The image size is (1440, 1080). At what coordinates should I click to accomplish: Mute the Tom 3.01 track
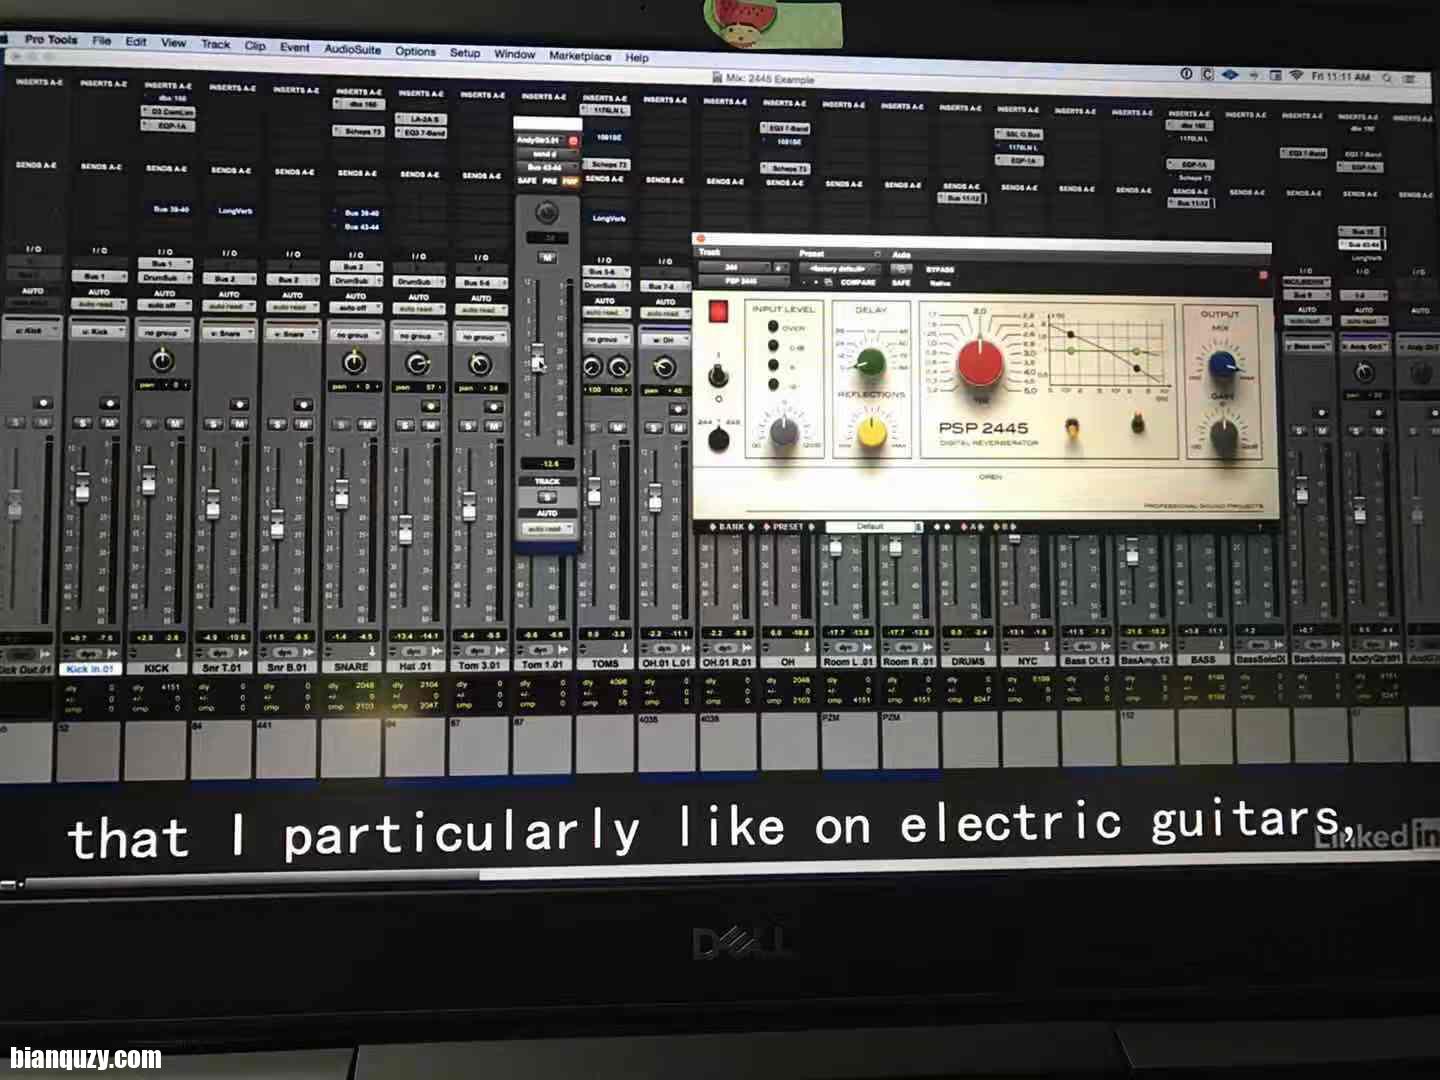coord(493,427)
